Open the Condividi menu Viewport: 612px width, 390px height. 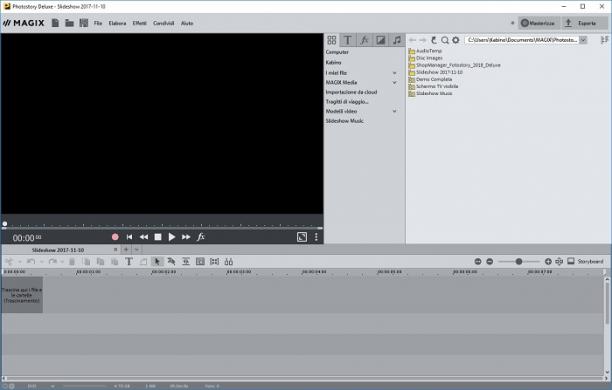pos(164,23)
